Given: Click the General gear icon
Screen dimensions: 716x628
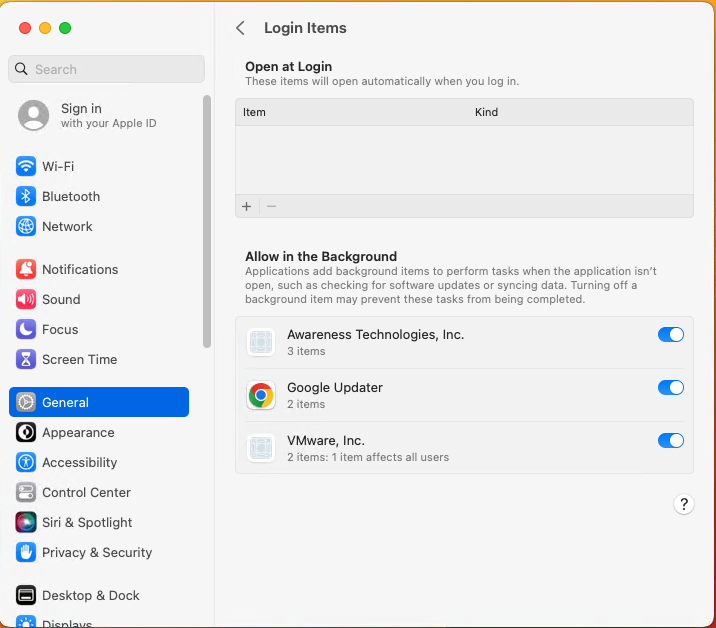Looking at the screenshot, I should (x=26, y=402).
